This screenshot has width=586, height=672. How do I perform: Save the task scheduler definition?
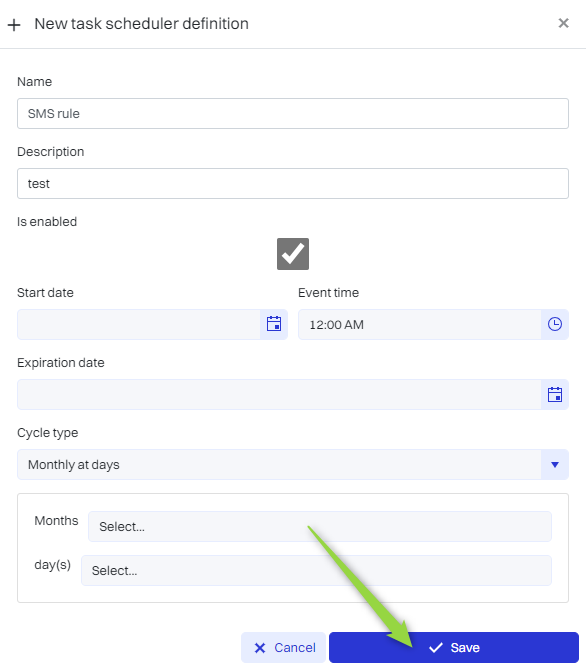coord(454,648)
